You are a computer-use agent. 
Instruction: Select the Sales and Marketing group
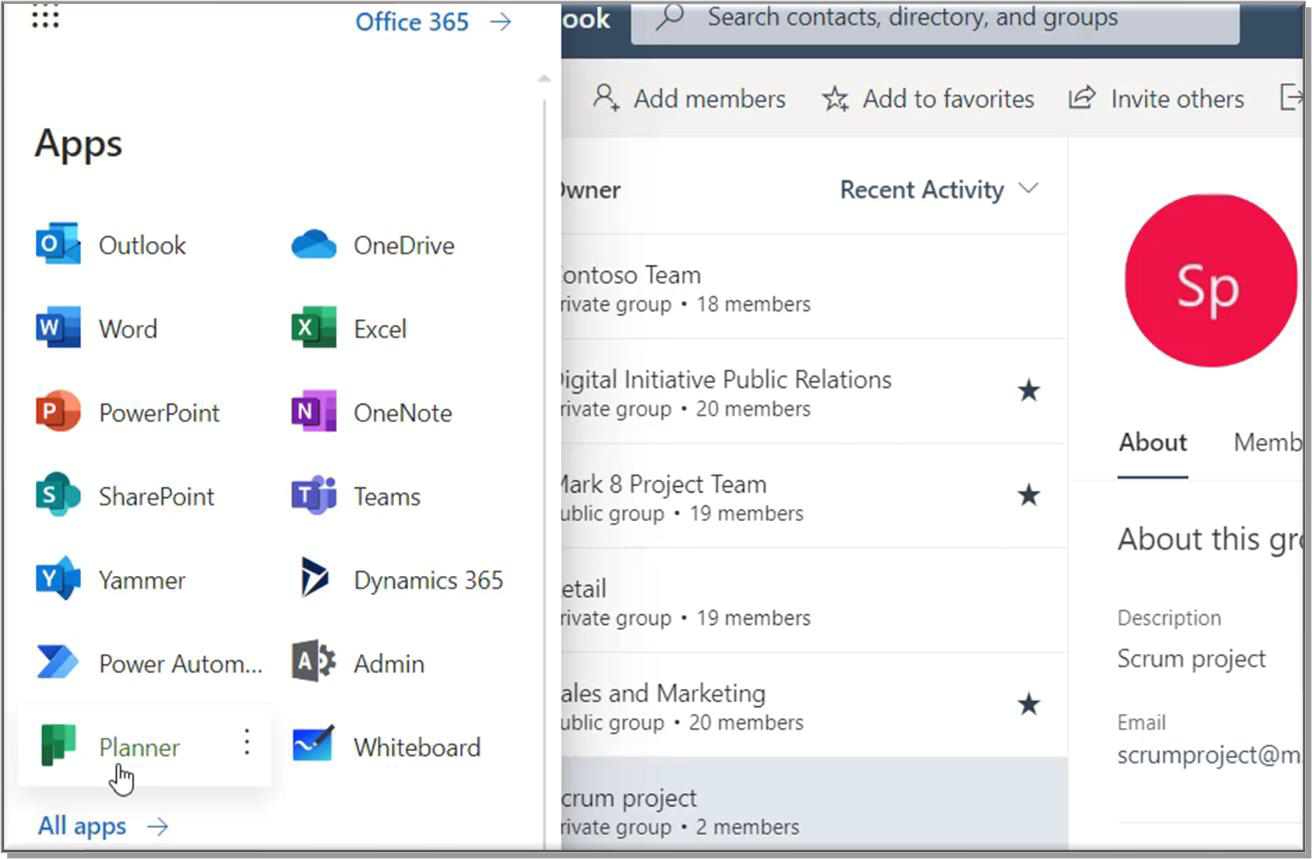tap(814, 705)
